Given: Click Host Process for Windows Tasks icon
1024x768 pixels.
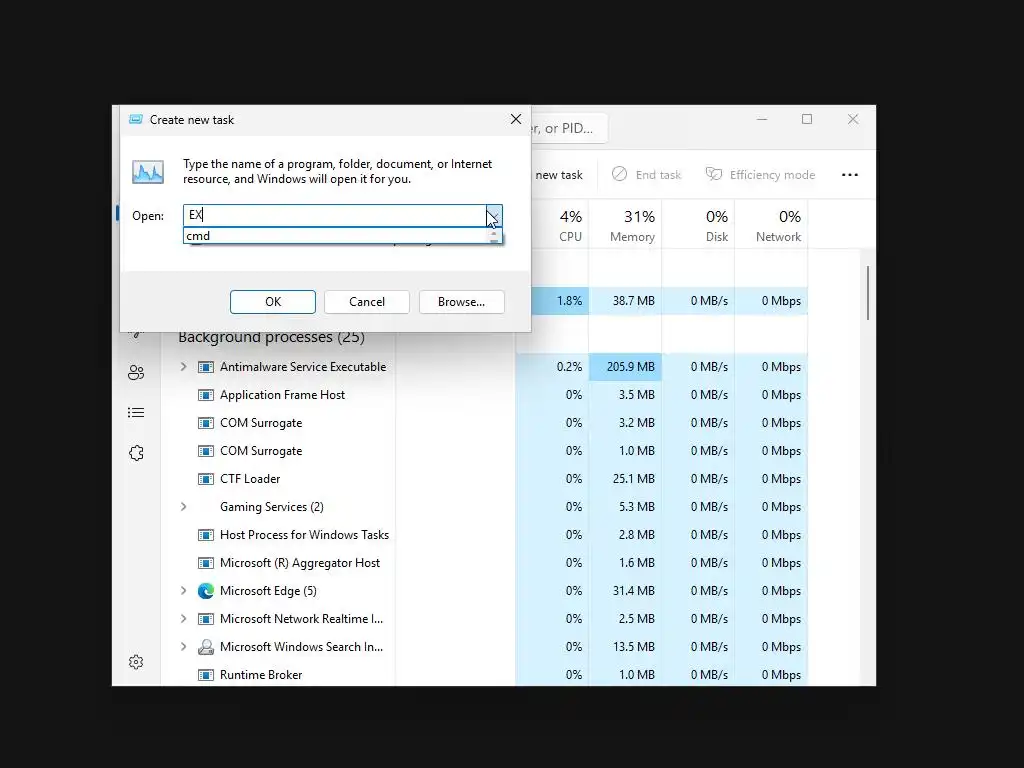Looking at the screenshot, I should point(206,536).
